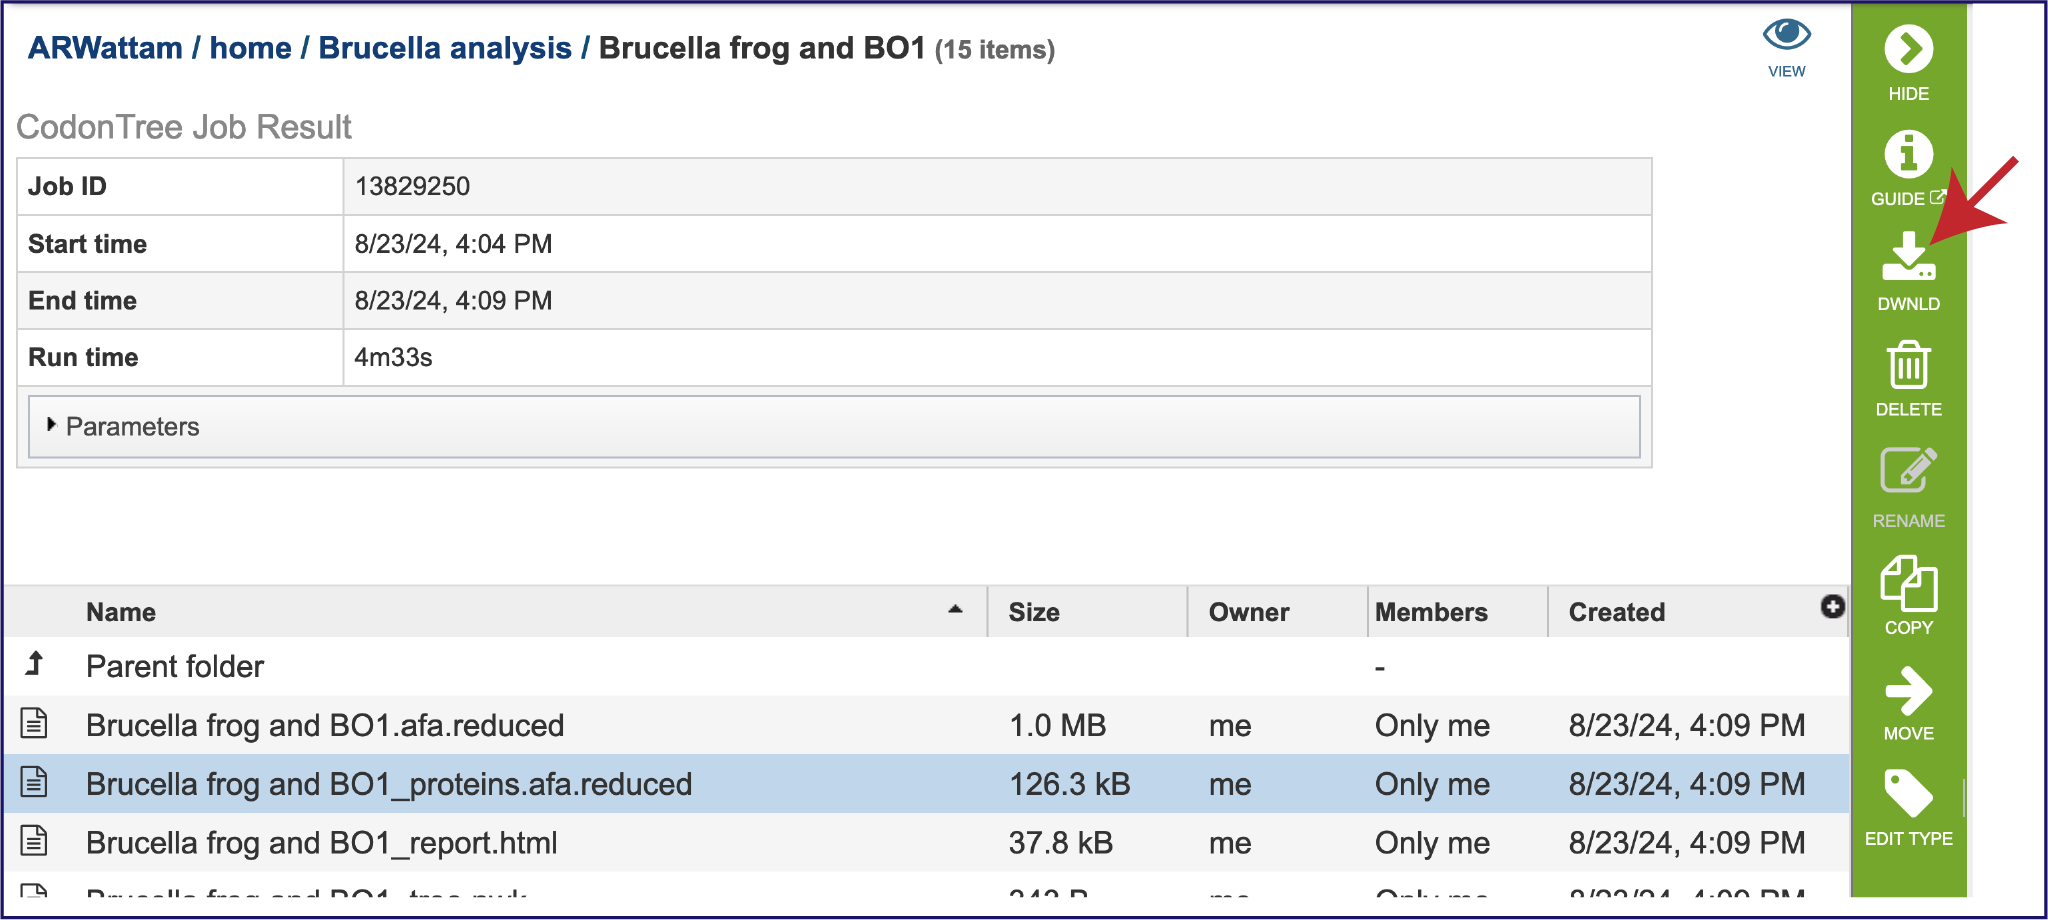The height and width of the screenshot is (920, 2048).
Task: Navigate to Brucella analysis breadcrumb folder
Action: [445, 48]
